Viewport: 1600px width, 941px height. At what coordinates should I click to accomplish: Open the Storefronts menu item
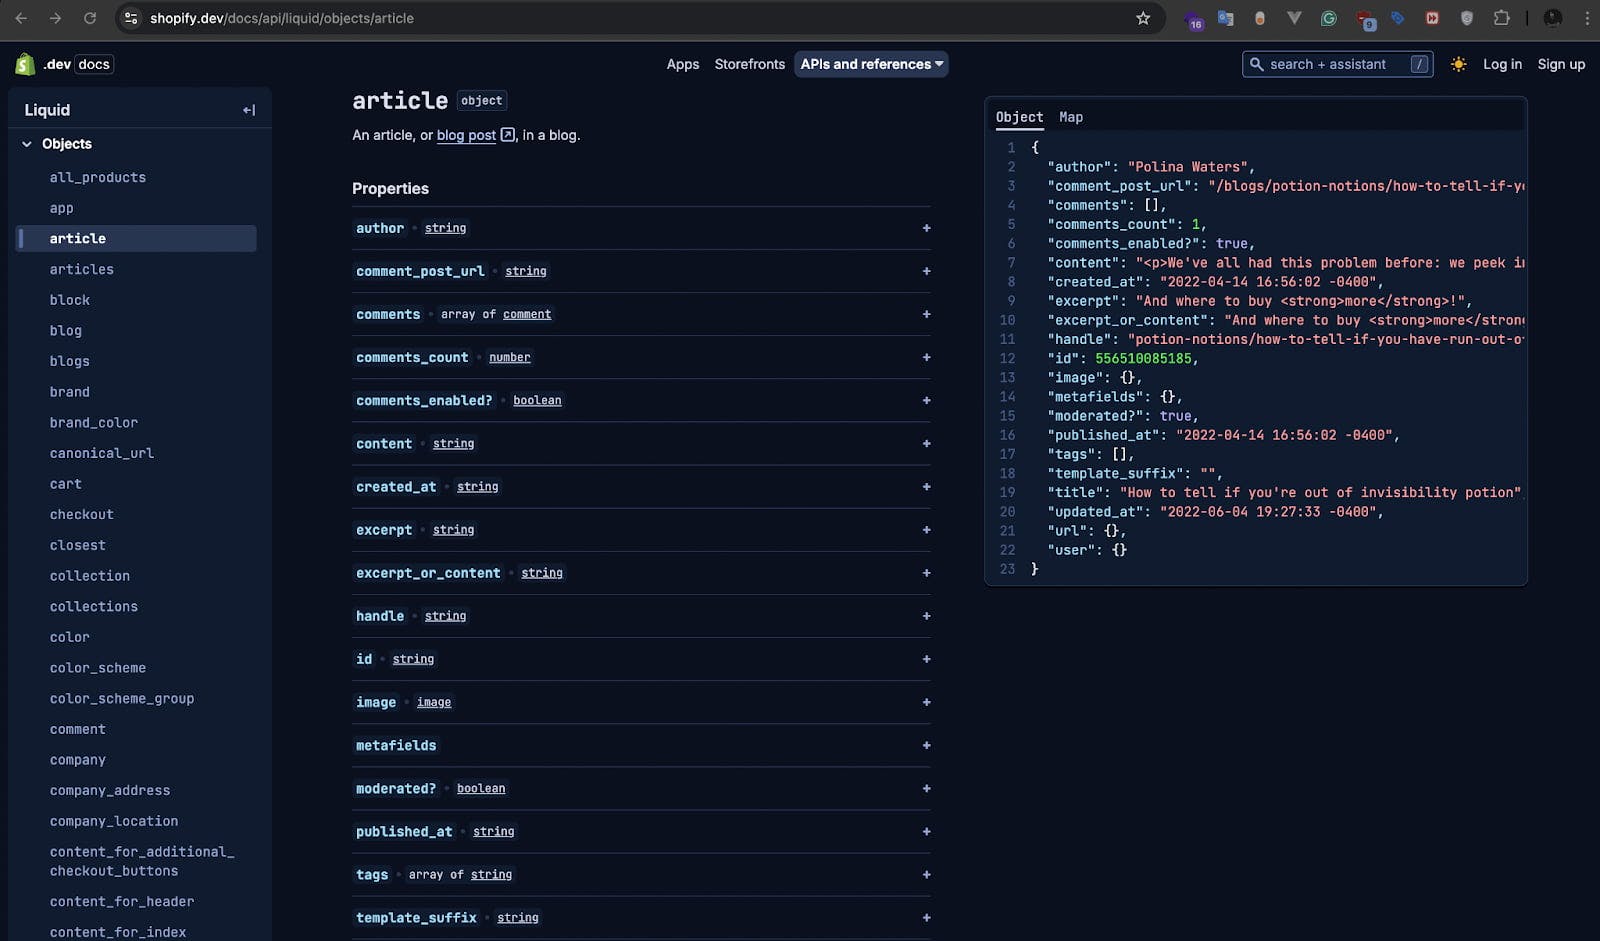click(749, 64)
